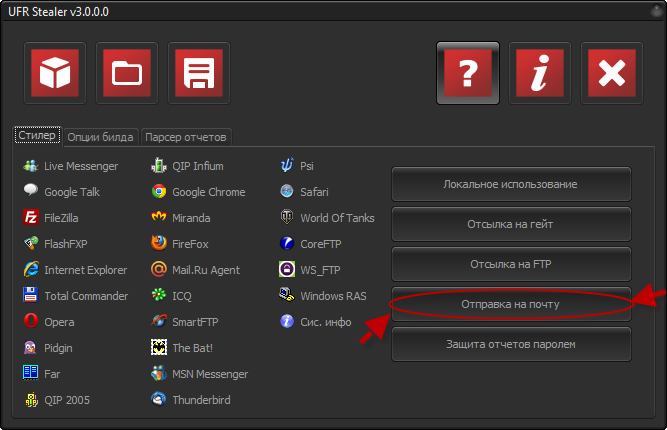Click the red floppy save icon
Screen dimensions: 667x430
[199, 73]
